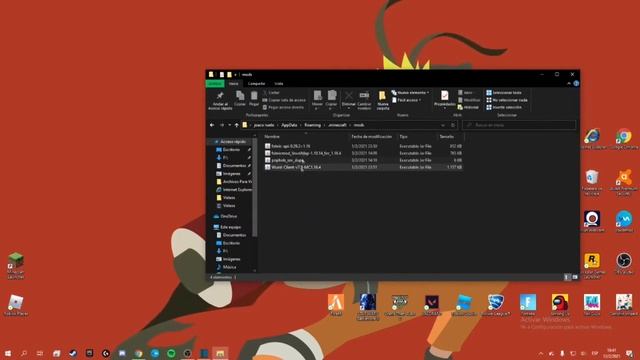
Task: Click the search box in Explorer
Action: 519,125
